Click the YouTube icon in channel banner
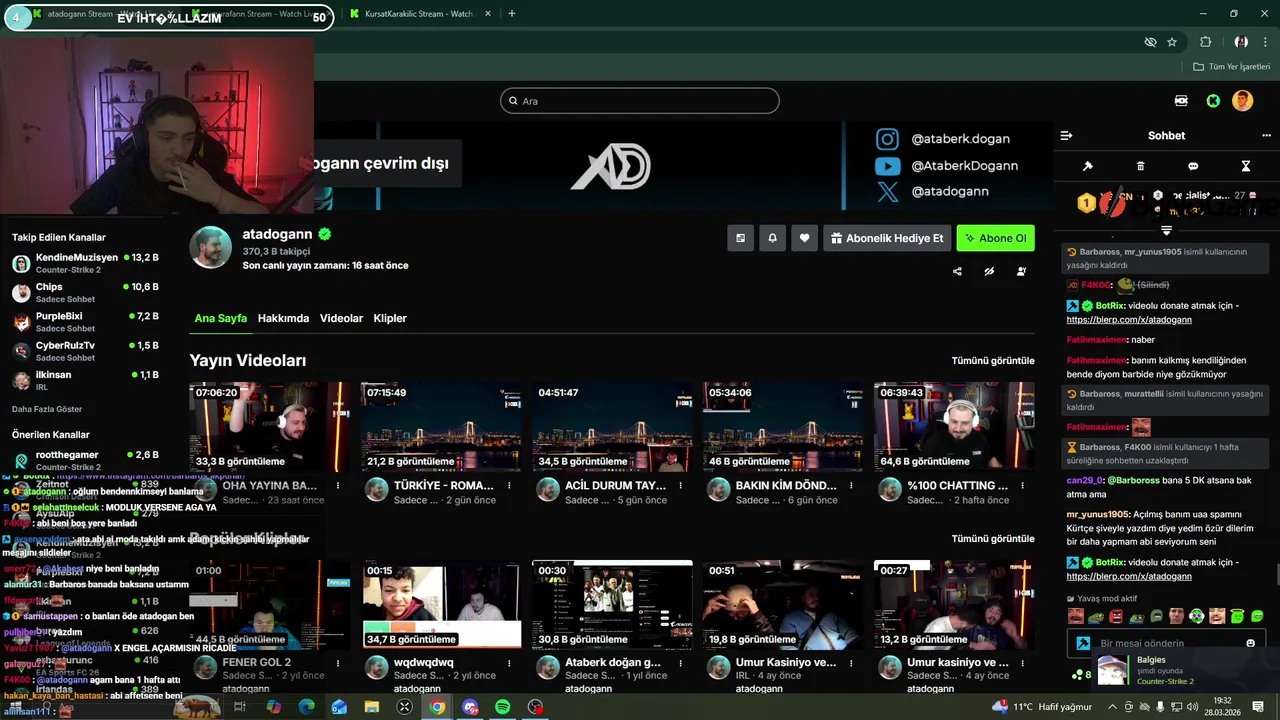Viewport: 1280px width, 720px height. point(887,166)
